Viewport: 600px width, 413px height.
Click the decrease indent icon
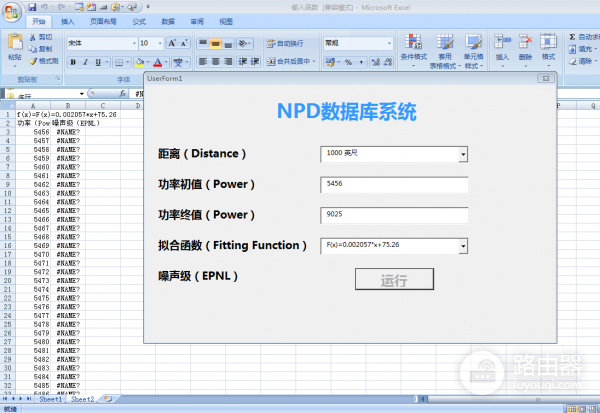click(x=243, y=62)
